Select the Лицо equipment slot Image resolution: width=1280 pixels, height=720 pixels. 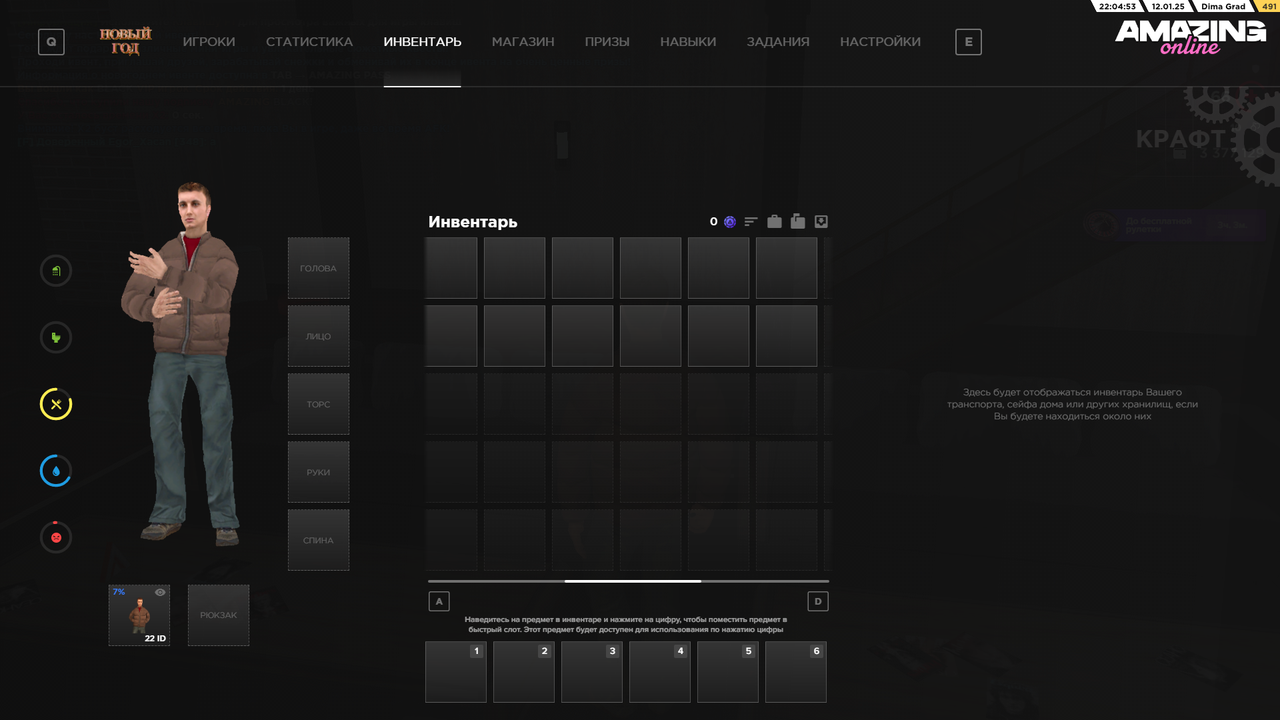pyautogui.click(x=319, y=336)
